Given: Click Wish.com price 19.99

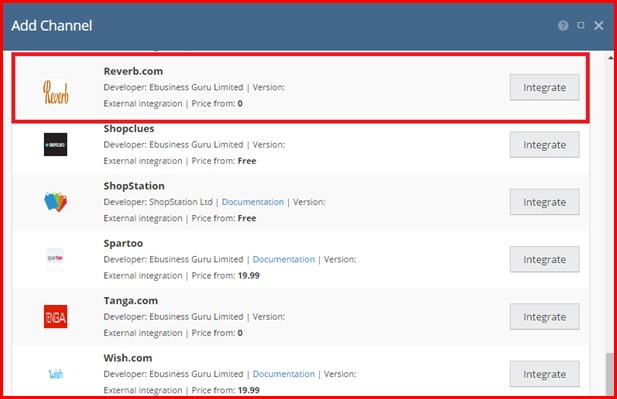Looking at the screenshot, I should click(x=249, y=390).
